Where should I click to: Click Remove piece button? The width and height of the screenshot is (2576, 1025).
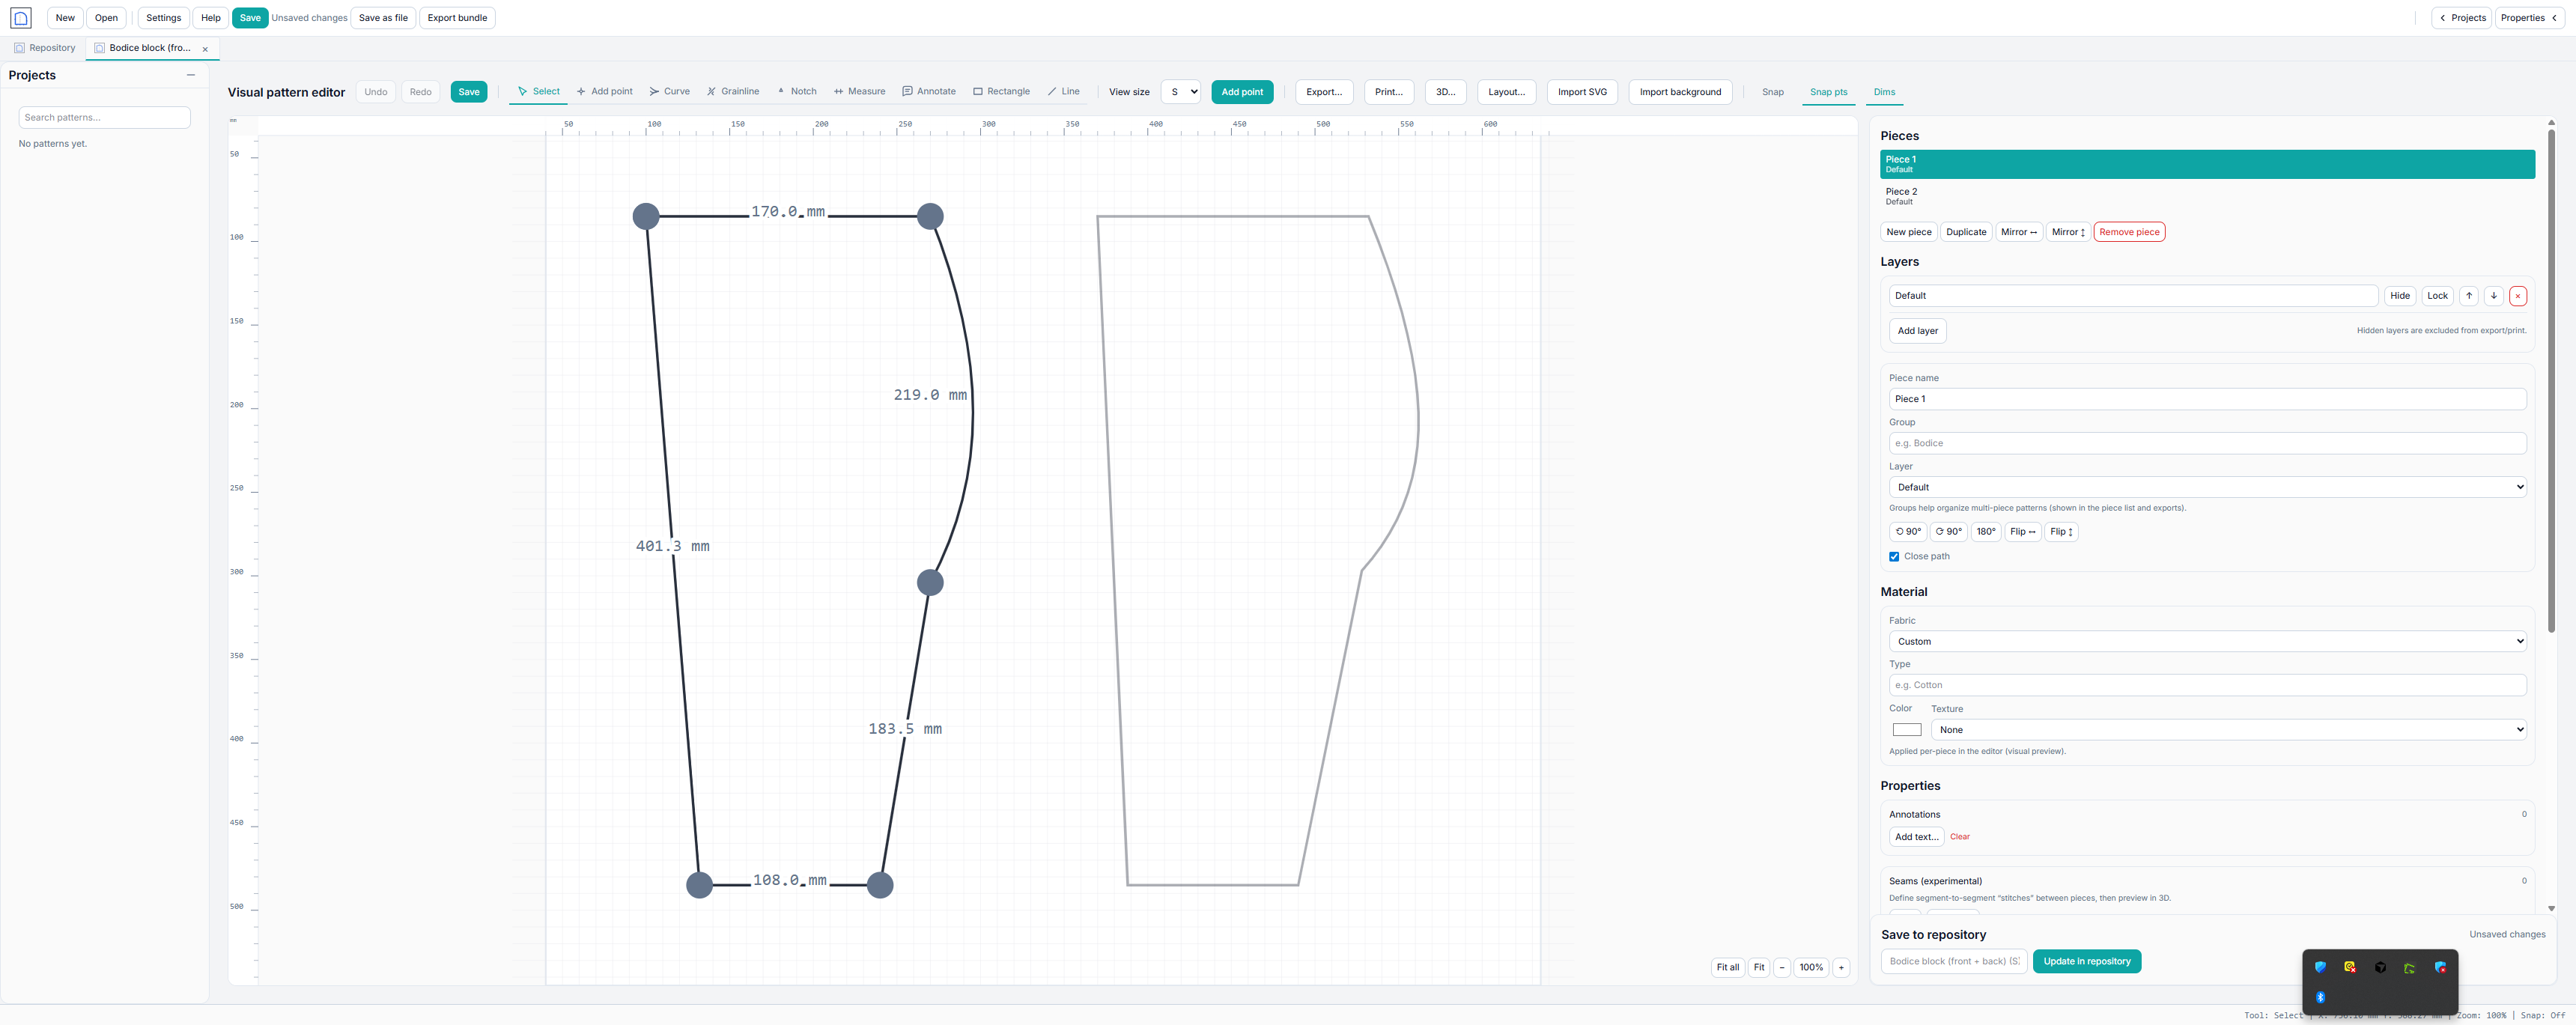point(2129,232)
